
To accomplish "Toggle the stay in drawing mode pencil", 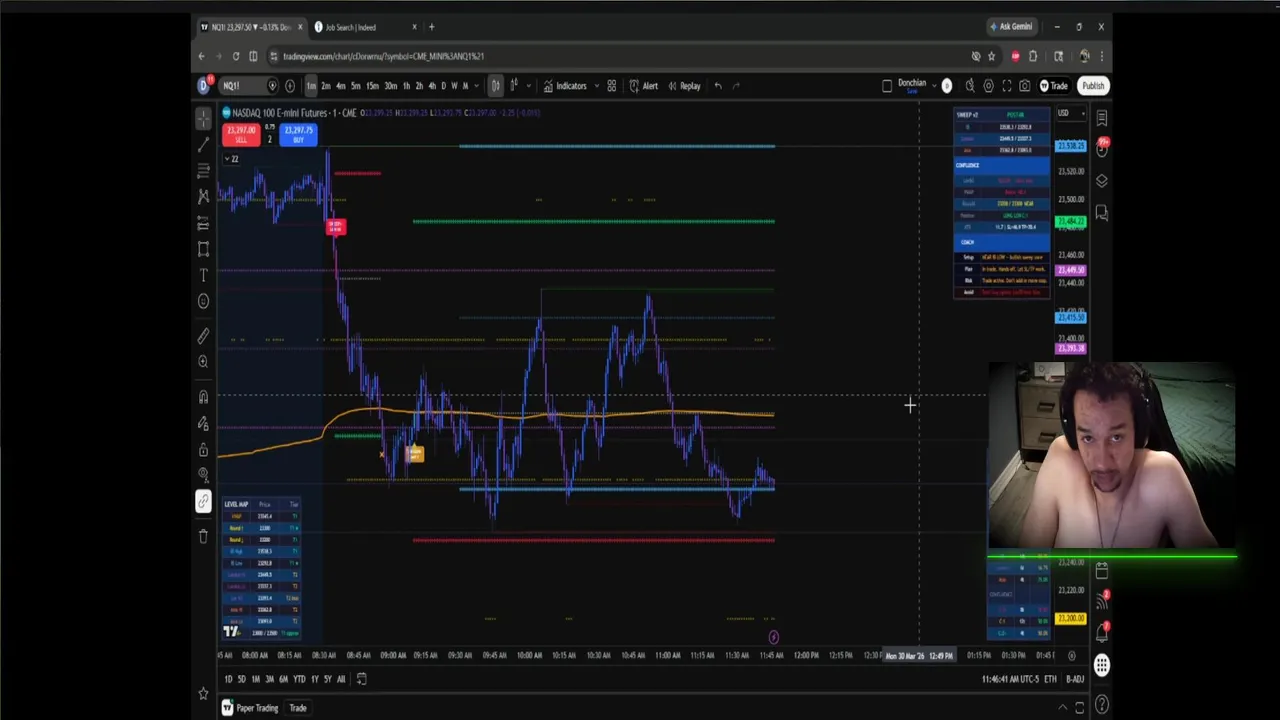I will (x=203, y=423).
